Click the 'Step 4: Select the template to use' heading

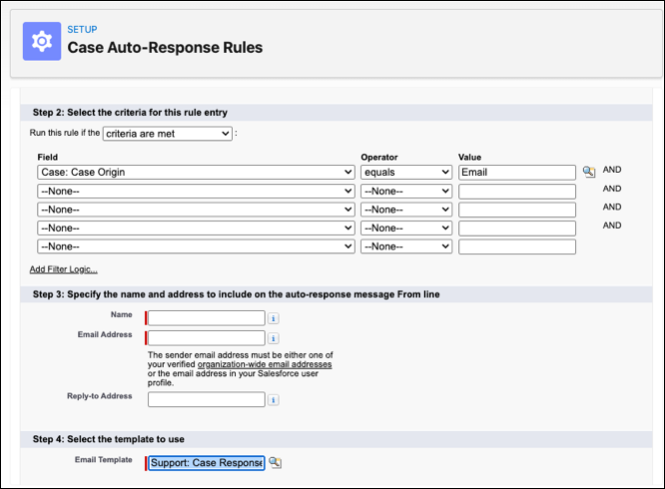tap(109, 439)
